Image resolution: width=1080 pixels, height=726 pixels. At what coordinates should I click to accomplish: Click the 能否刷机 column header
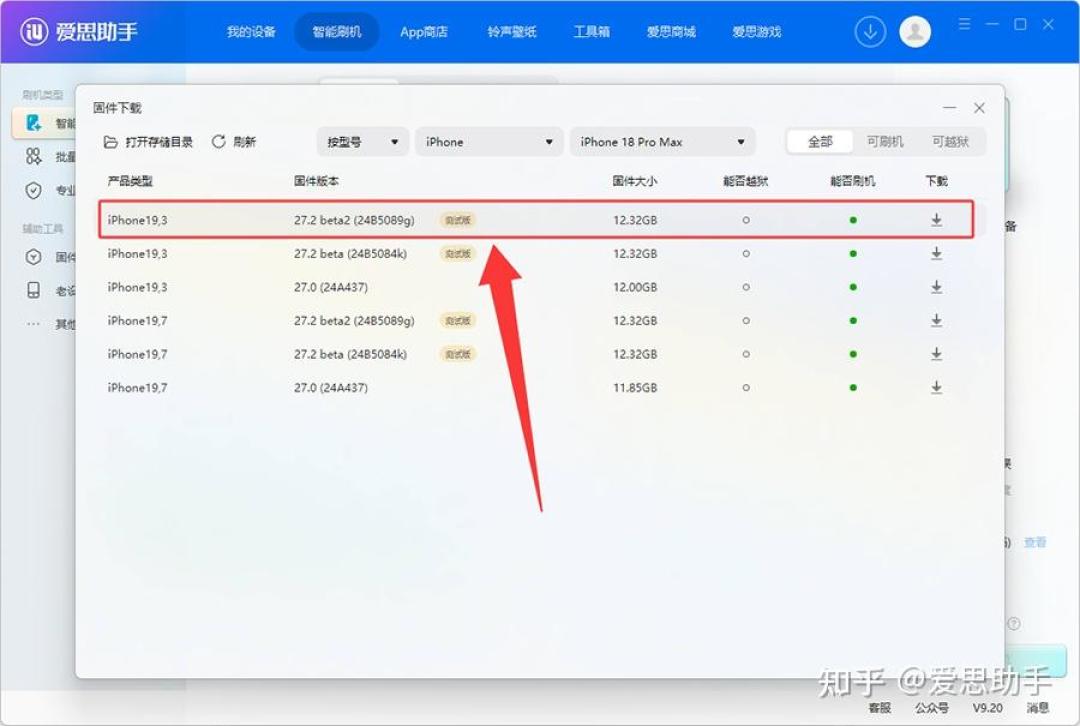(853, 181)
